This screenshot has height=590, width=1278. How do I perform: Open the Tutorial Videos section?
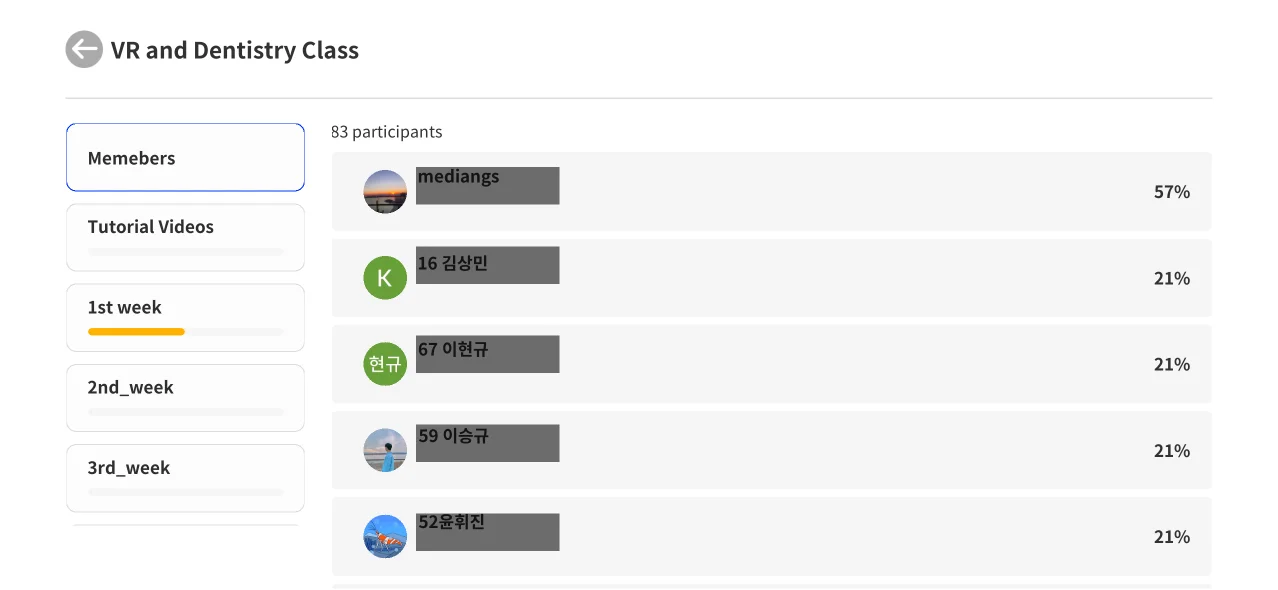tap(185, 228)
